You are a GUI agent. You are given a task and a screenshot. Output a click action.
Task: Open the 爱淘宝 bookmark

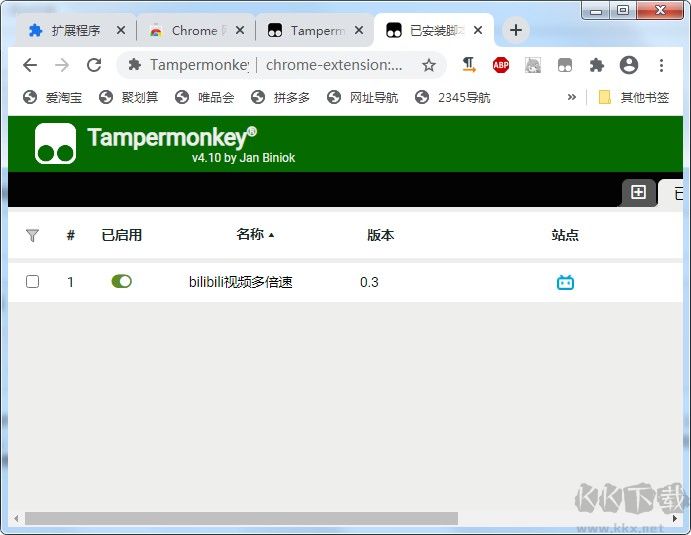point(52,97)
